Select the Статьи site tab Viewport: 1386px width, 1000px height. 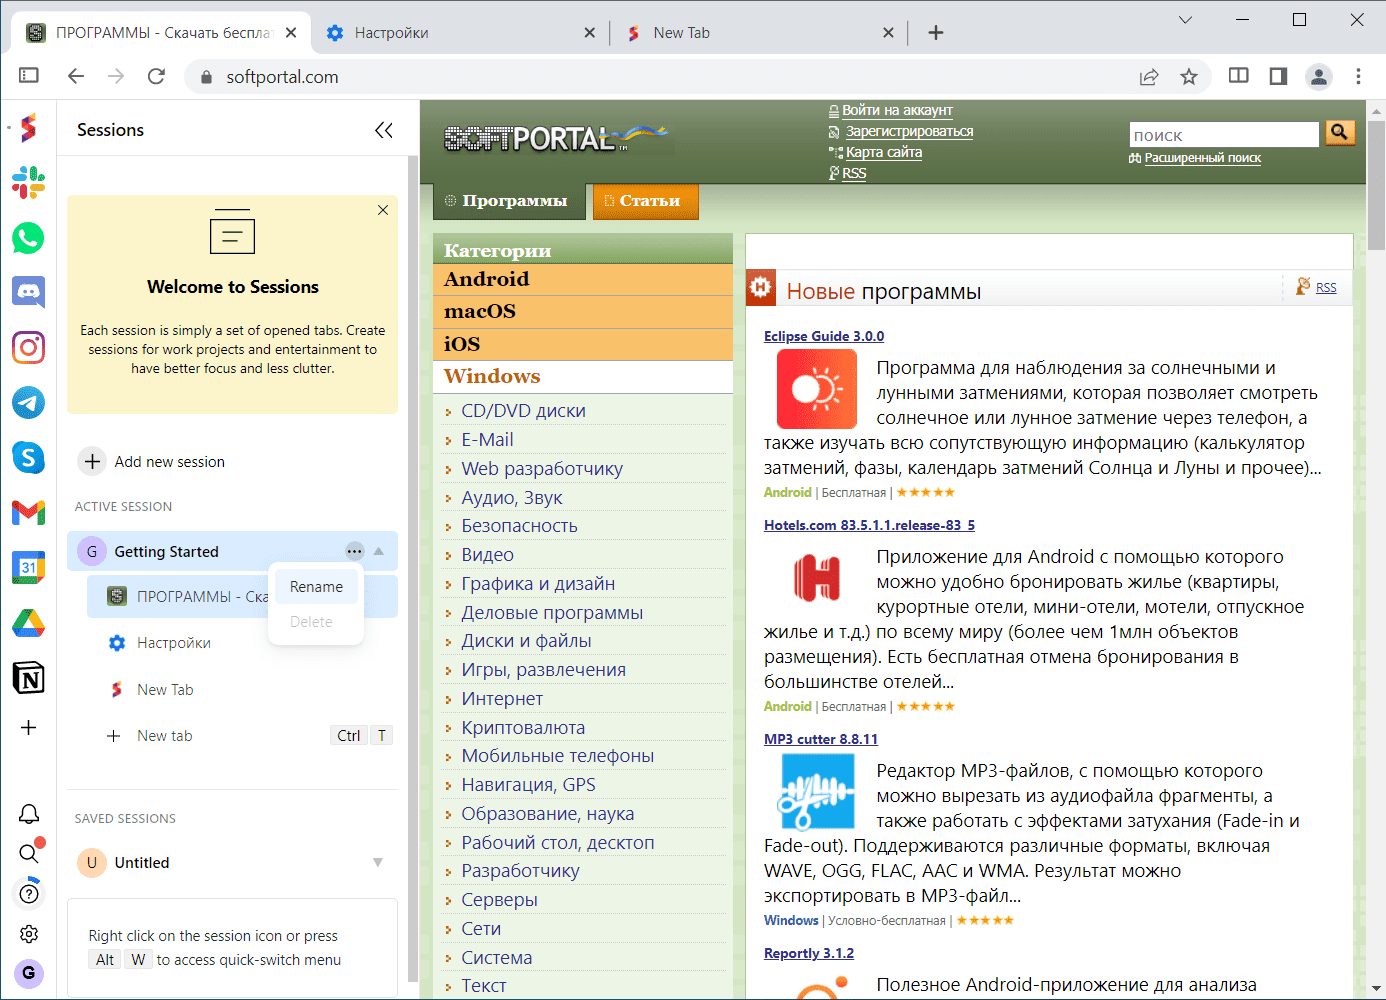click(x=645, y=201)
